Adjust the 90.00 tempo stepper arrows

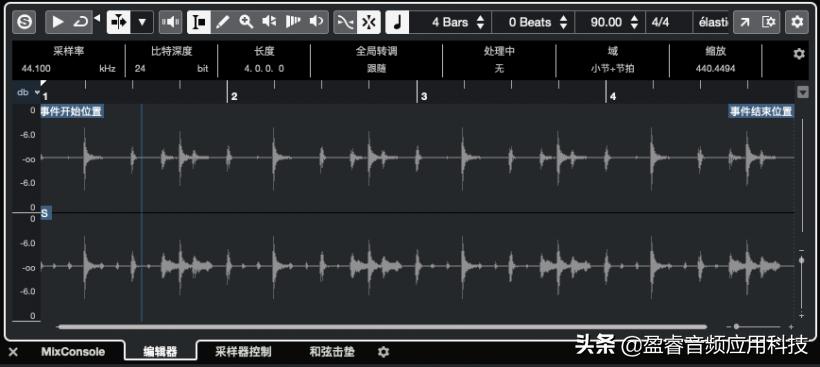(x=634, y=22)
